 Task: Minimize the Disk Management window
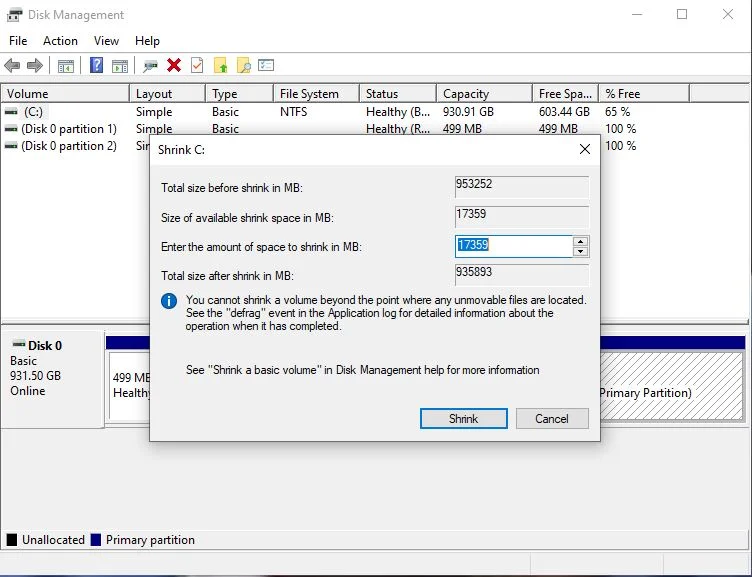(x=637, y=14)
